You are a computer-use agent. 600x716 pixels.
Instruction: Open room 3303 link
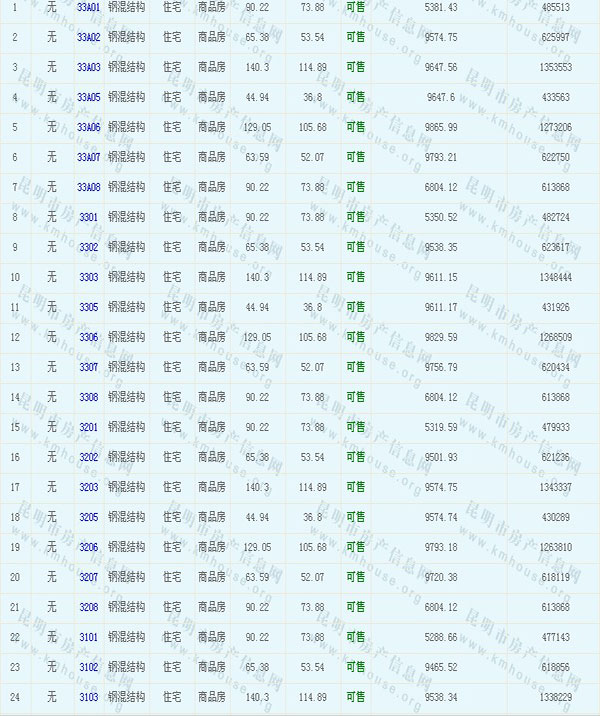(x=88, y=277)
